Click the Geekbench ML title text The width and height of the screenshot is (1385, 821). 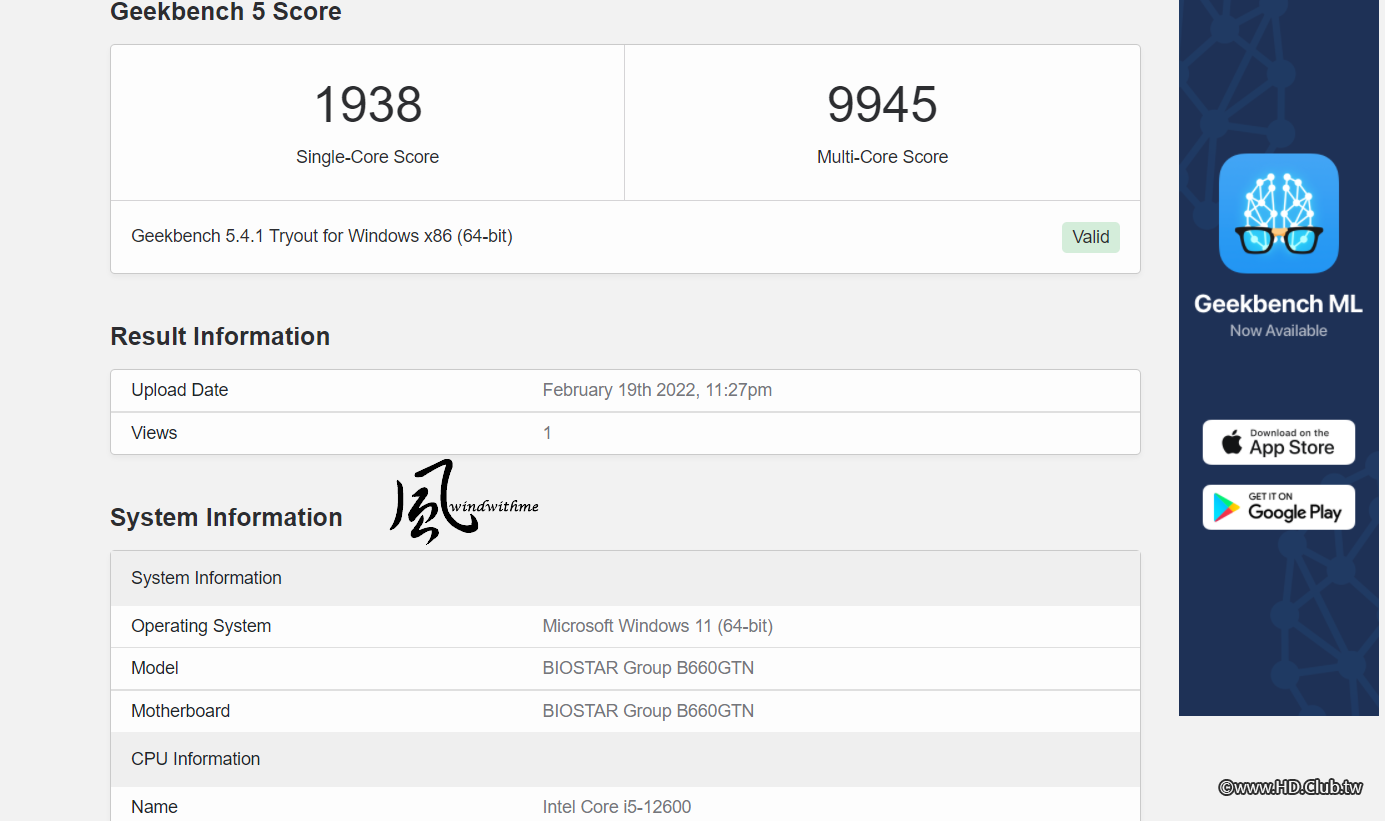click(1278, 304)
